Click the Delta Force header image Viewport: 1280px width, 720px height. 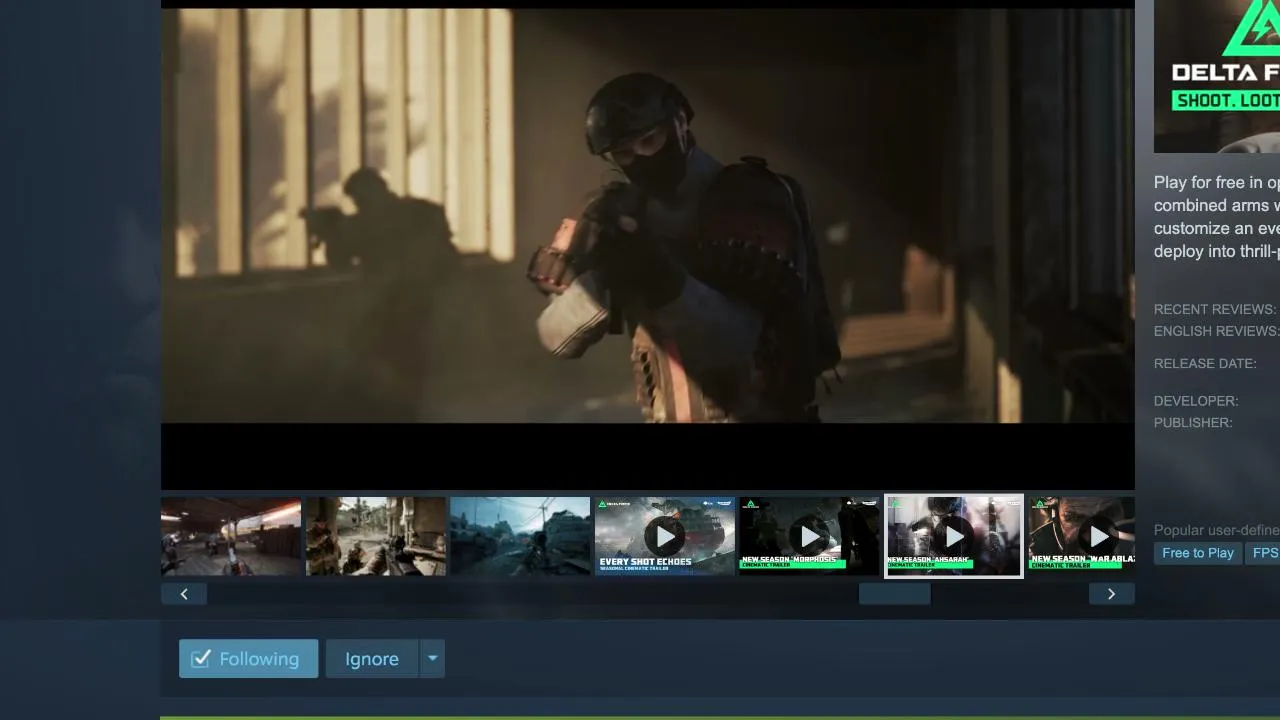tap(1217, 76)
